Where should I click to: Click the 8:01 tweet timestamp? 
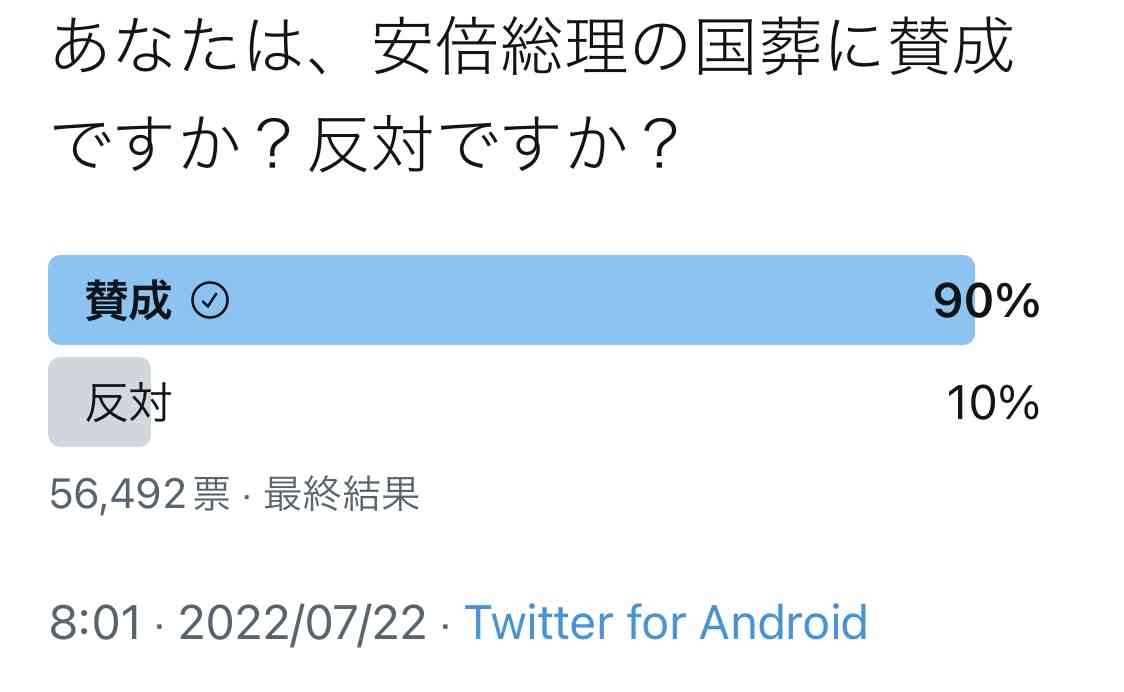(95, 622)
